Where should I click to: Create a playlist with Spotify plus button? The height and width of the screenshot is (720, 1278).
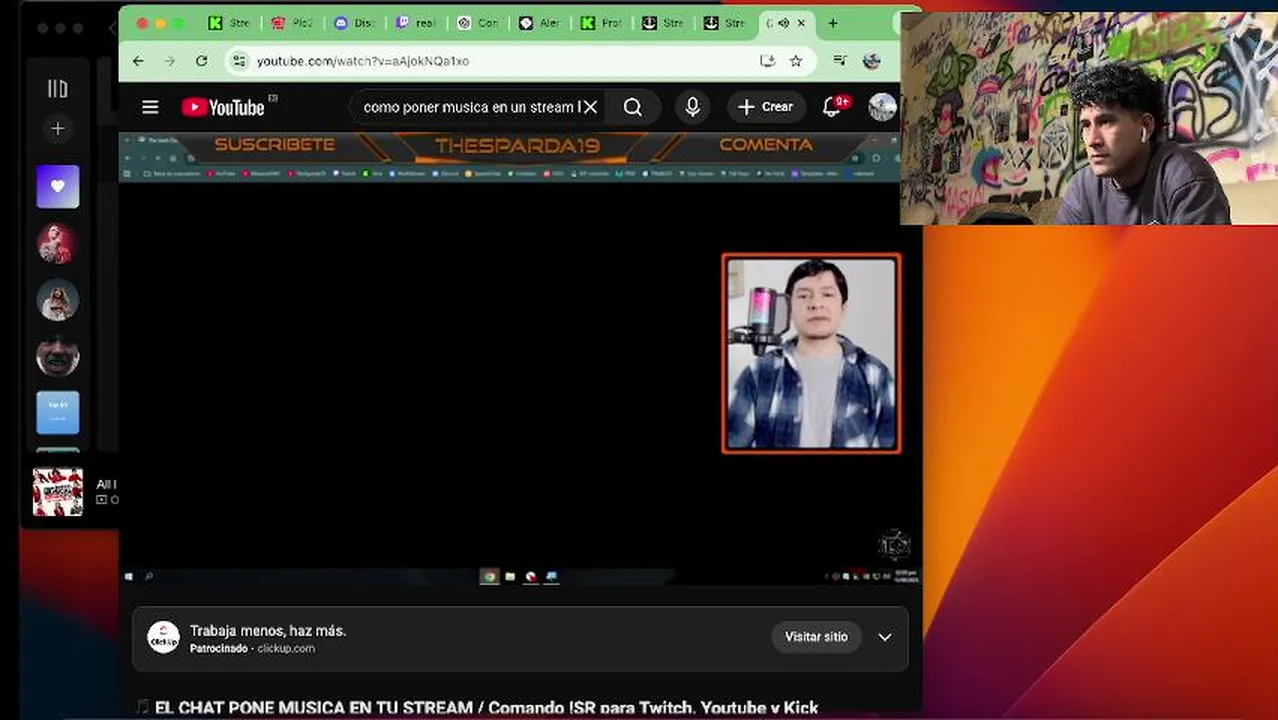coord(58,129)
